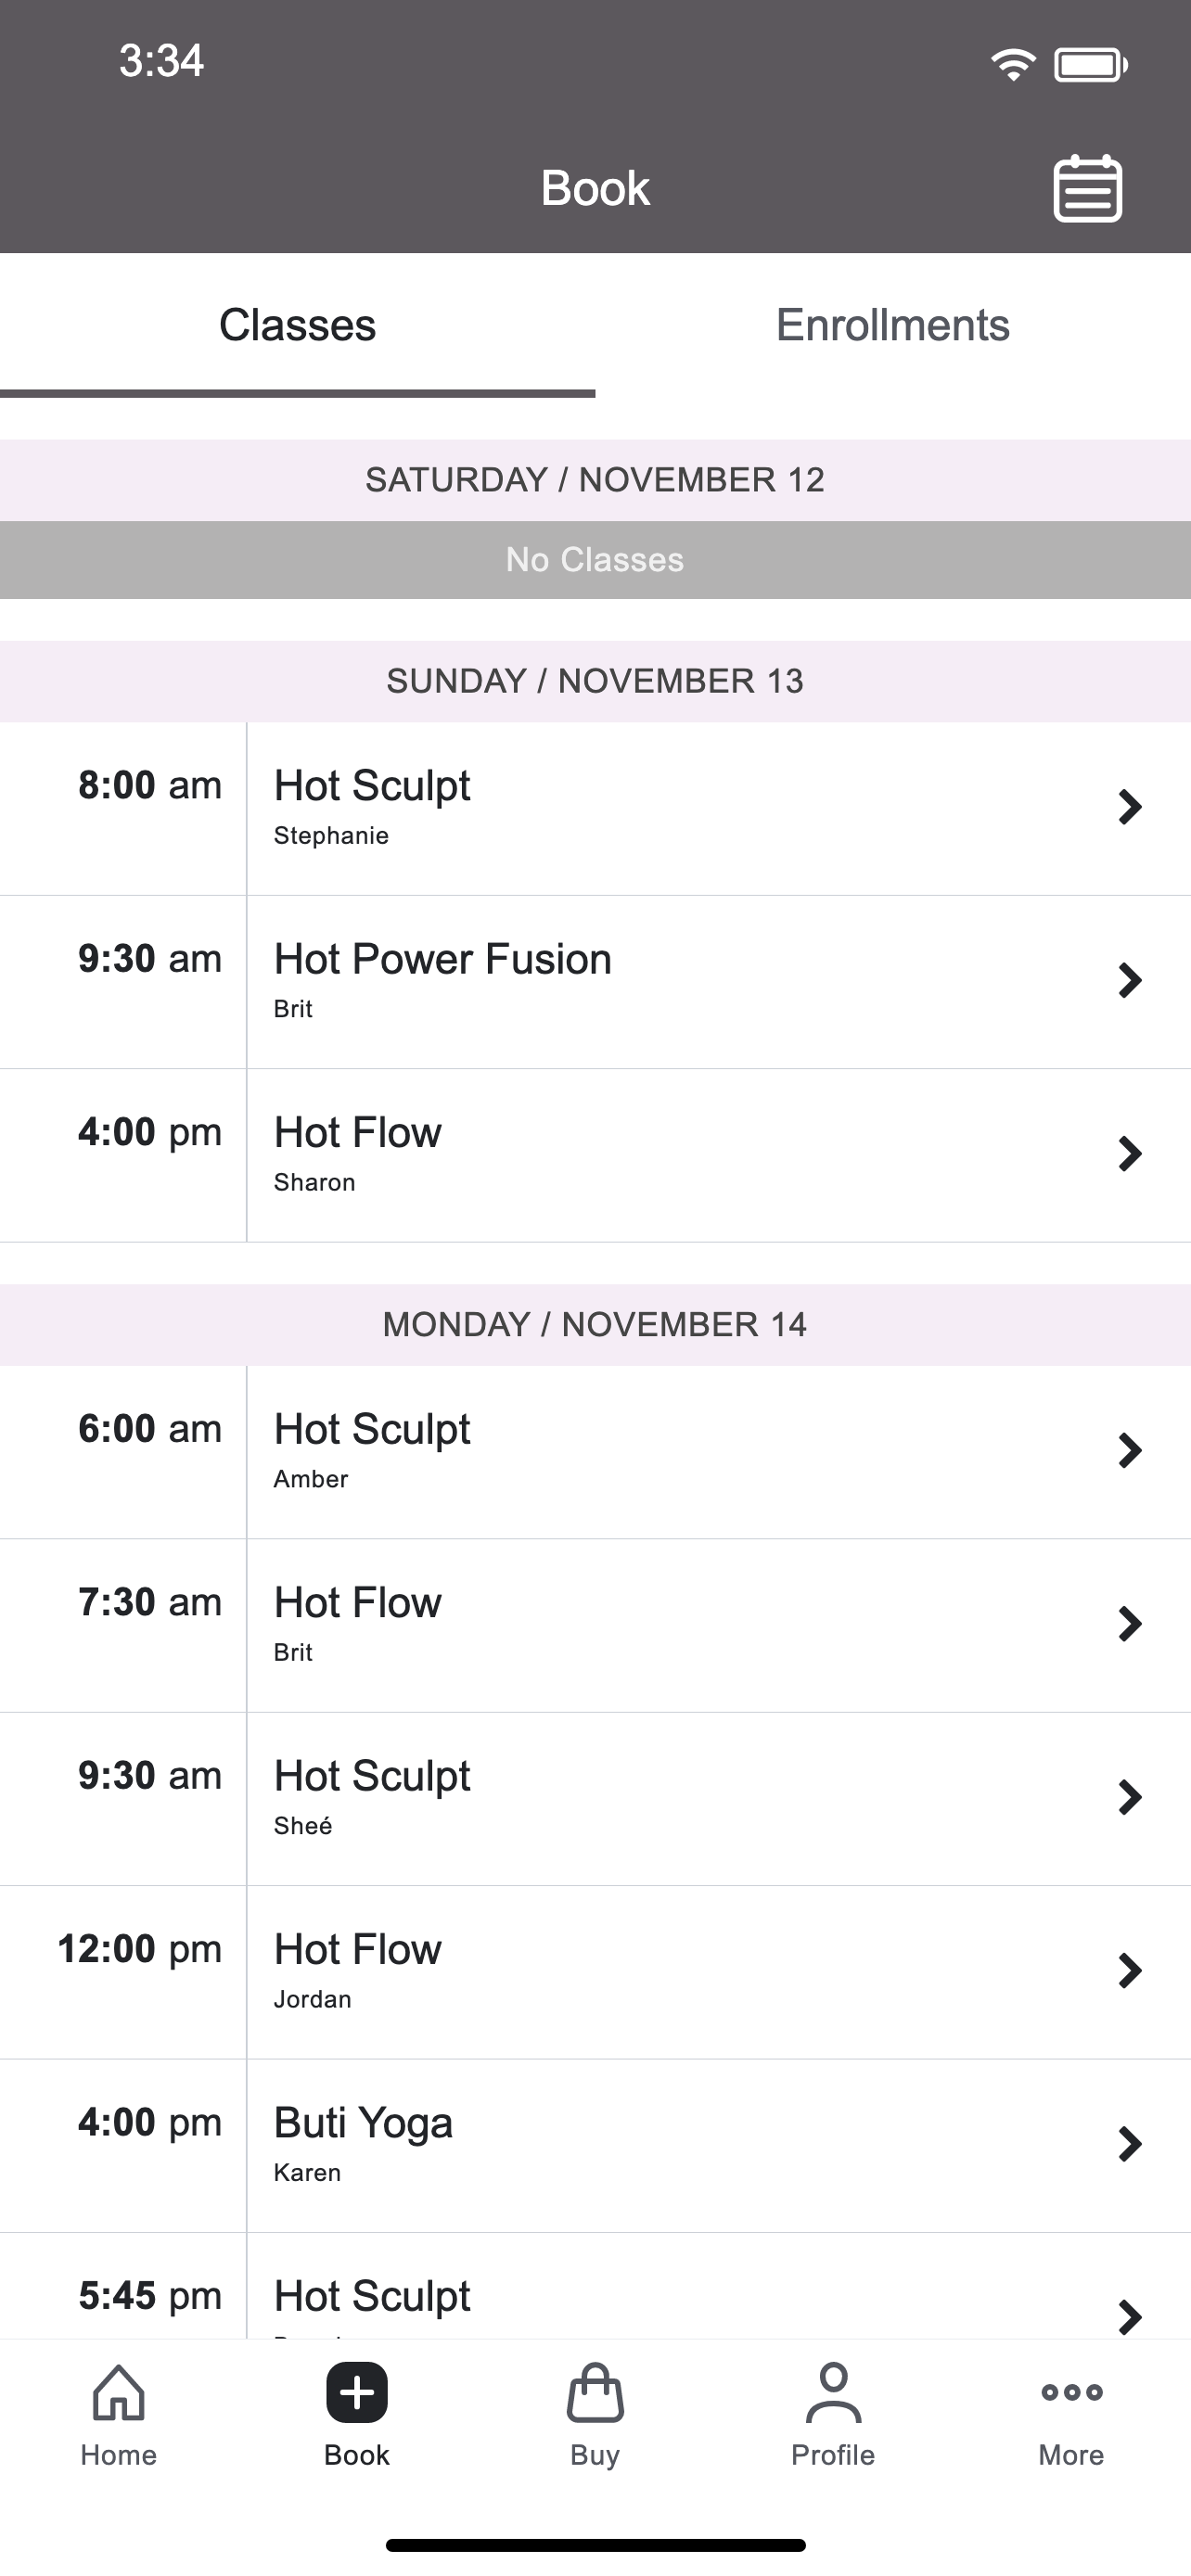Expand the Hot Power Fusion chevron
Viewport: 1191px width, 2576px height.
1130,981
